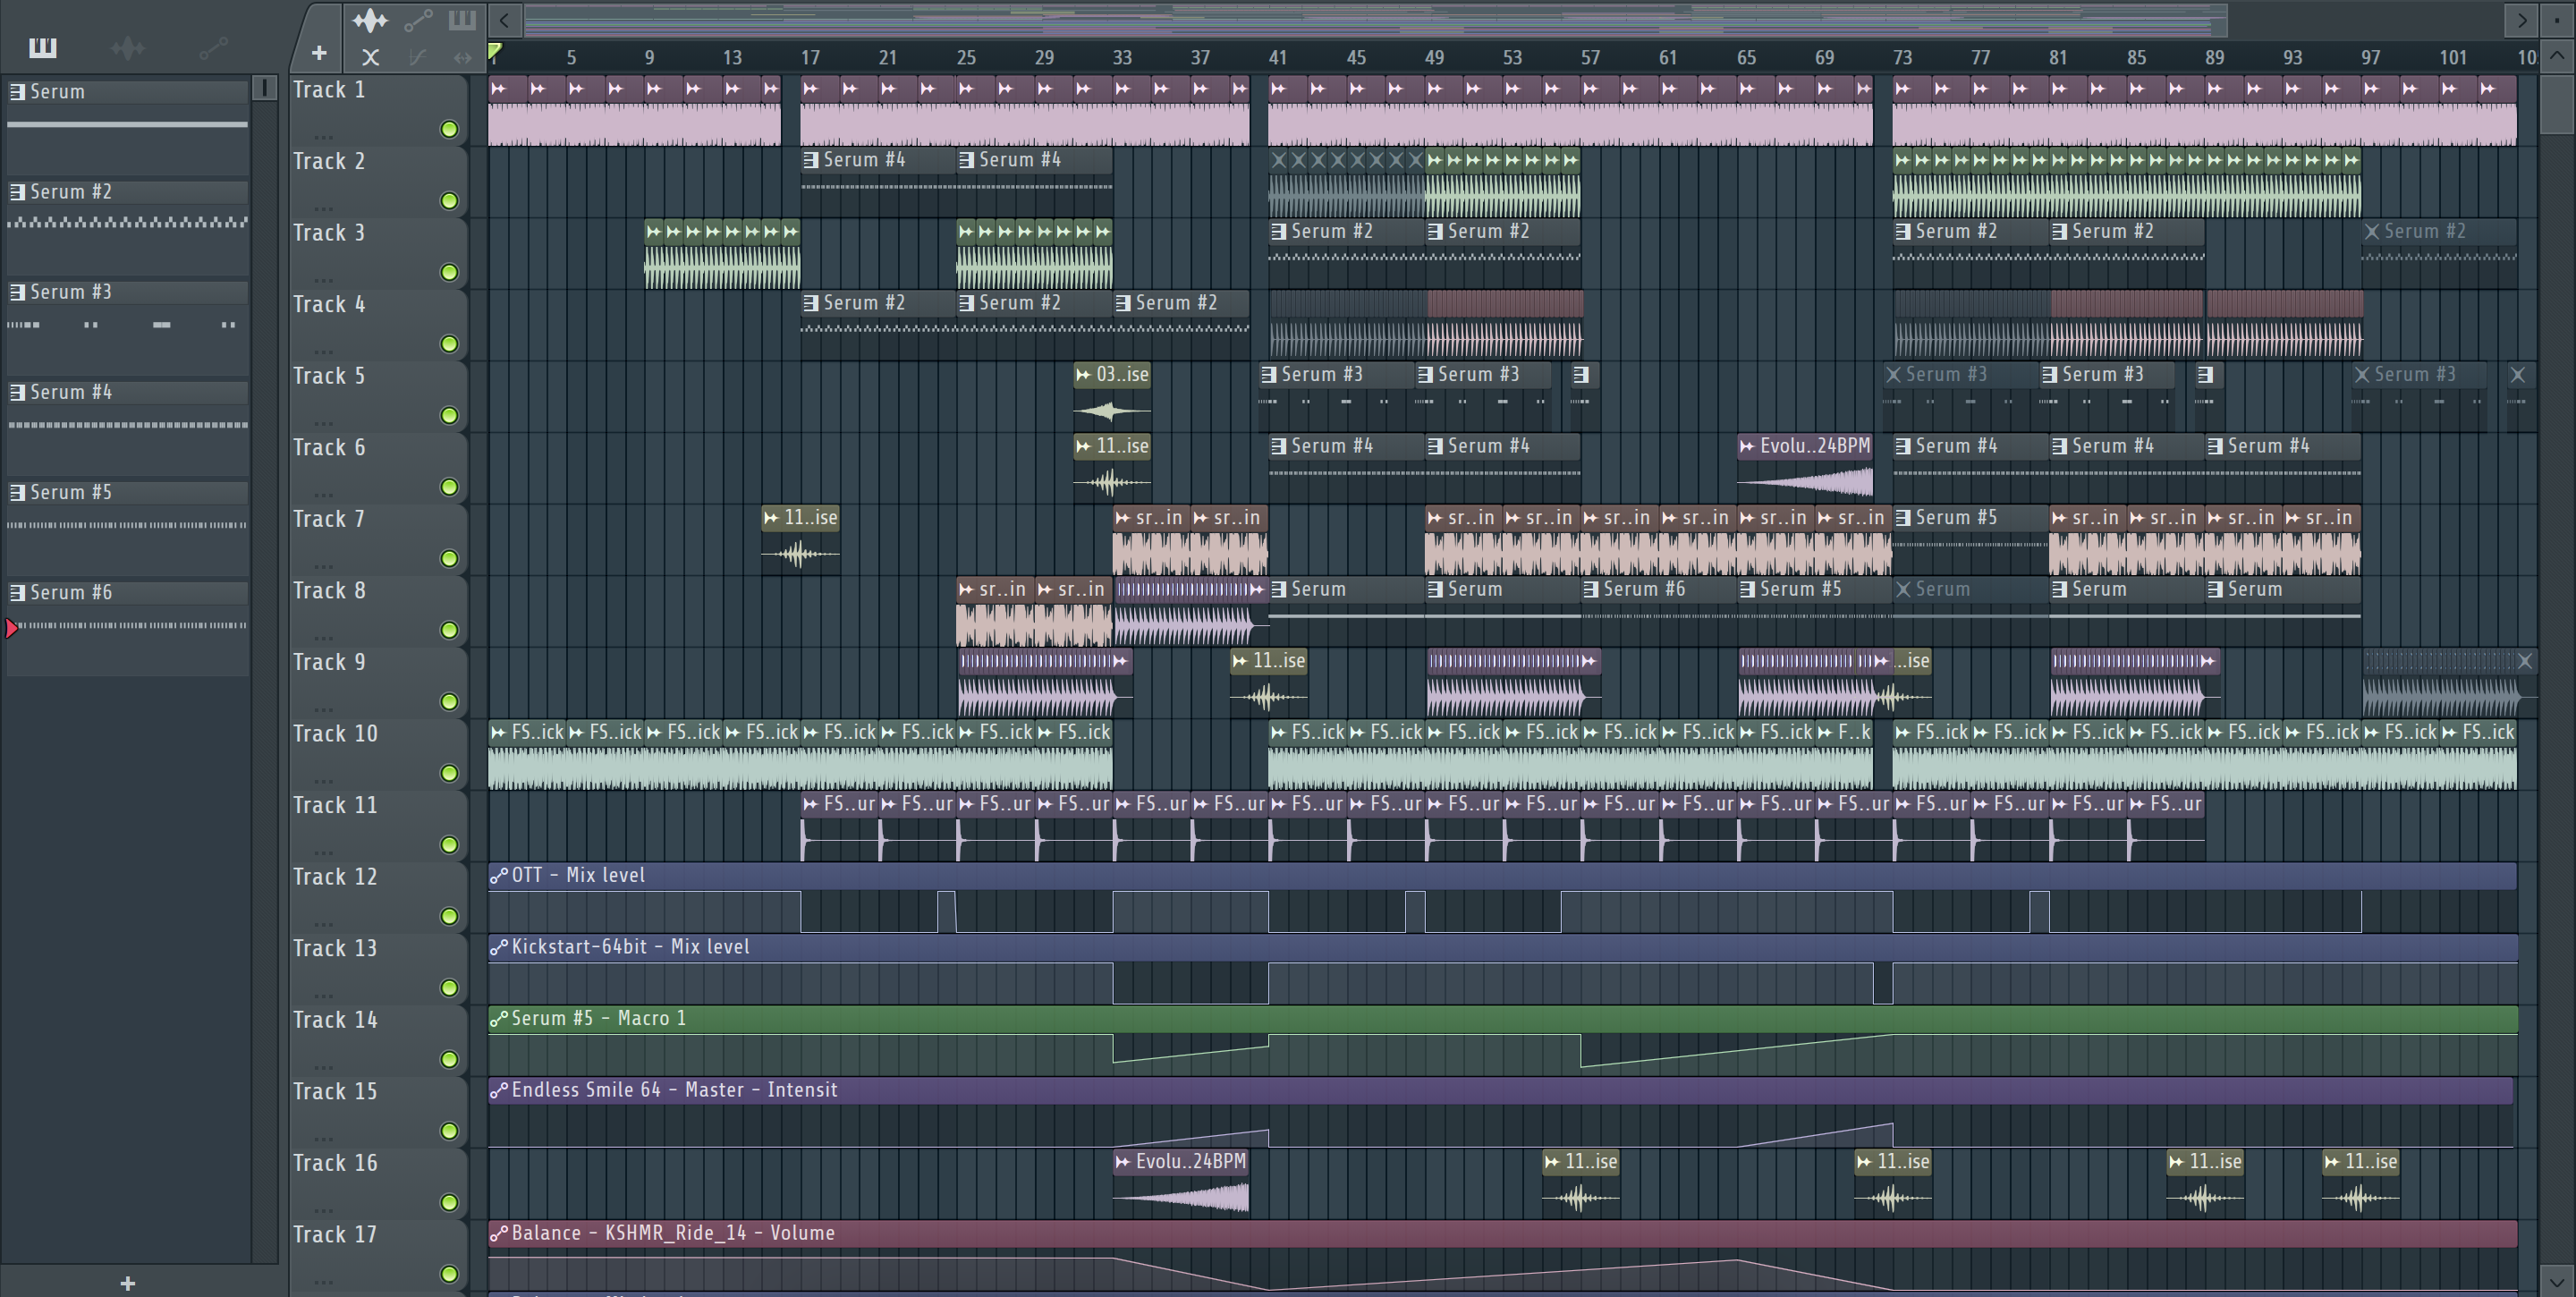Open the OTT - Mix level clip menu

499,876
